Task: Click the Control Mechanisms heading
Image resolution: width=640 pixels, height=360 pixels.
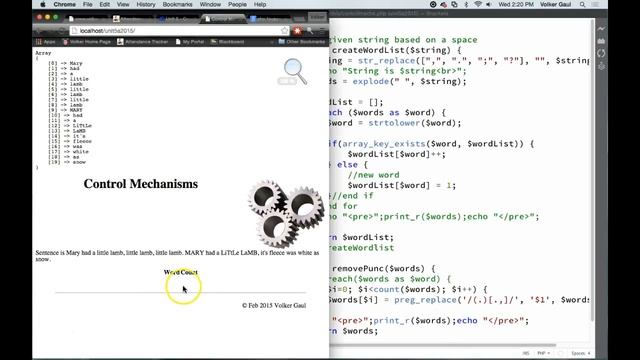Action: pos(141,184)
